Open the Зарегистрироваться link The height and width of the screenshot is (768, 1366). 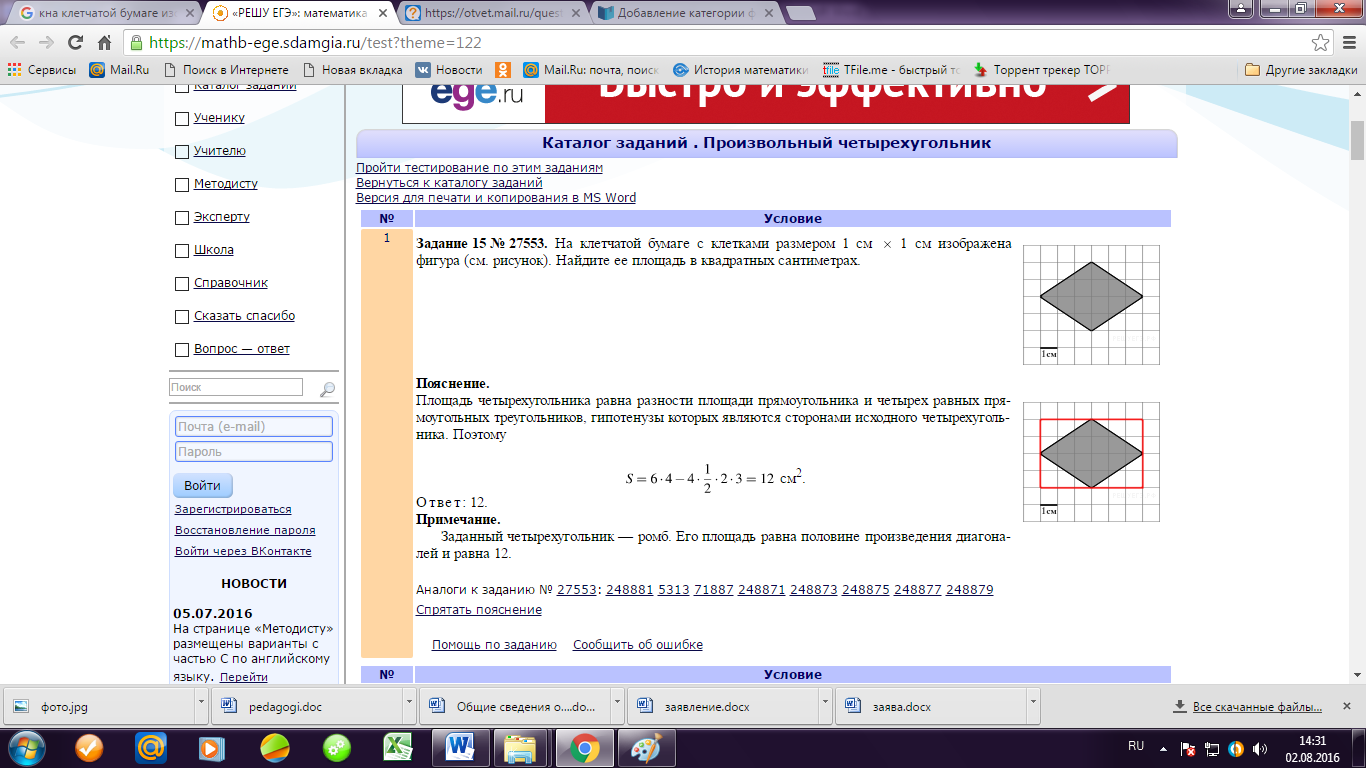click(233, 510)
